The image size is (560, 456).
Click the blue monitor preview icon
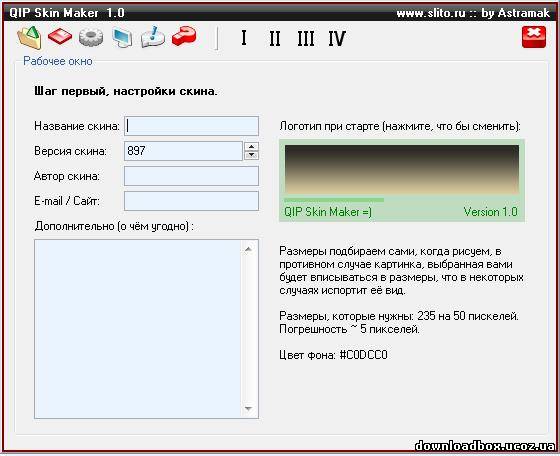(x=122, y=37)
